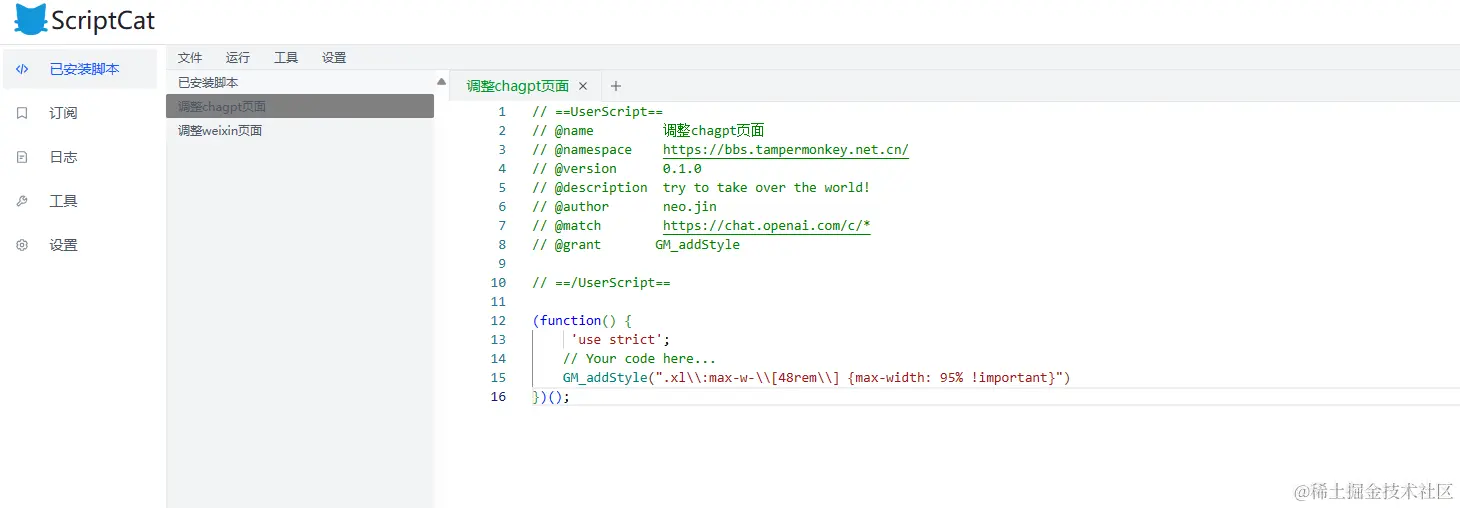
Task: Open the 已安装脚本 sidebar section
Action: tap(80, 69)
